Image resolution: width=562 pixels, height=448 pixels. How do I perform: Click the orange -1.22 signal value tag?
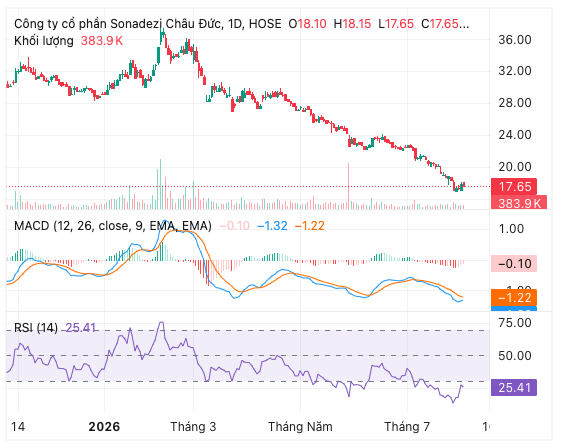click(514, 297)
